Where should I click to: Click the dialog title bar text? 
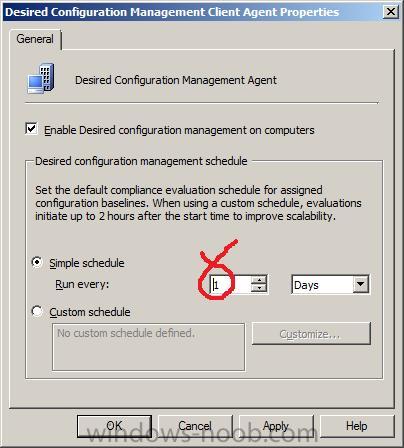(172, 12)
